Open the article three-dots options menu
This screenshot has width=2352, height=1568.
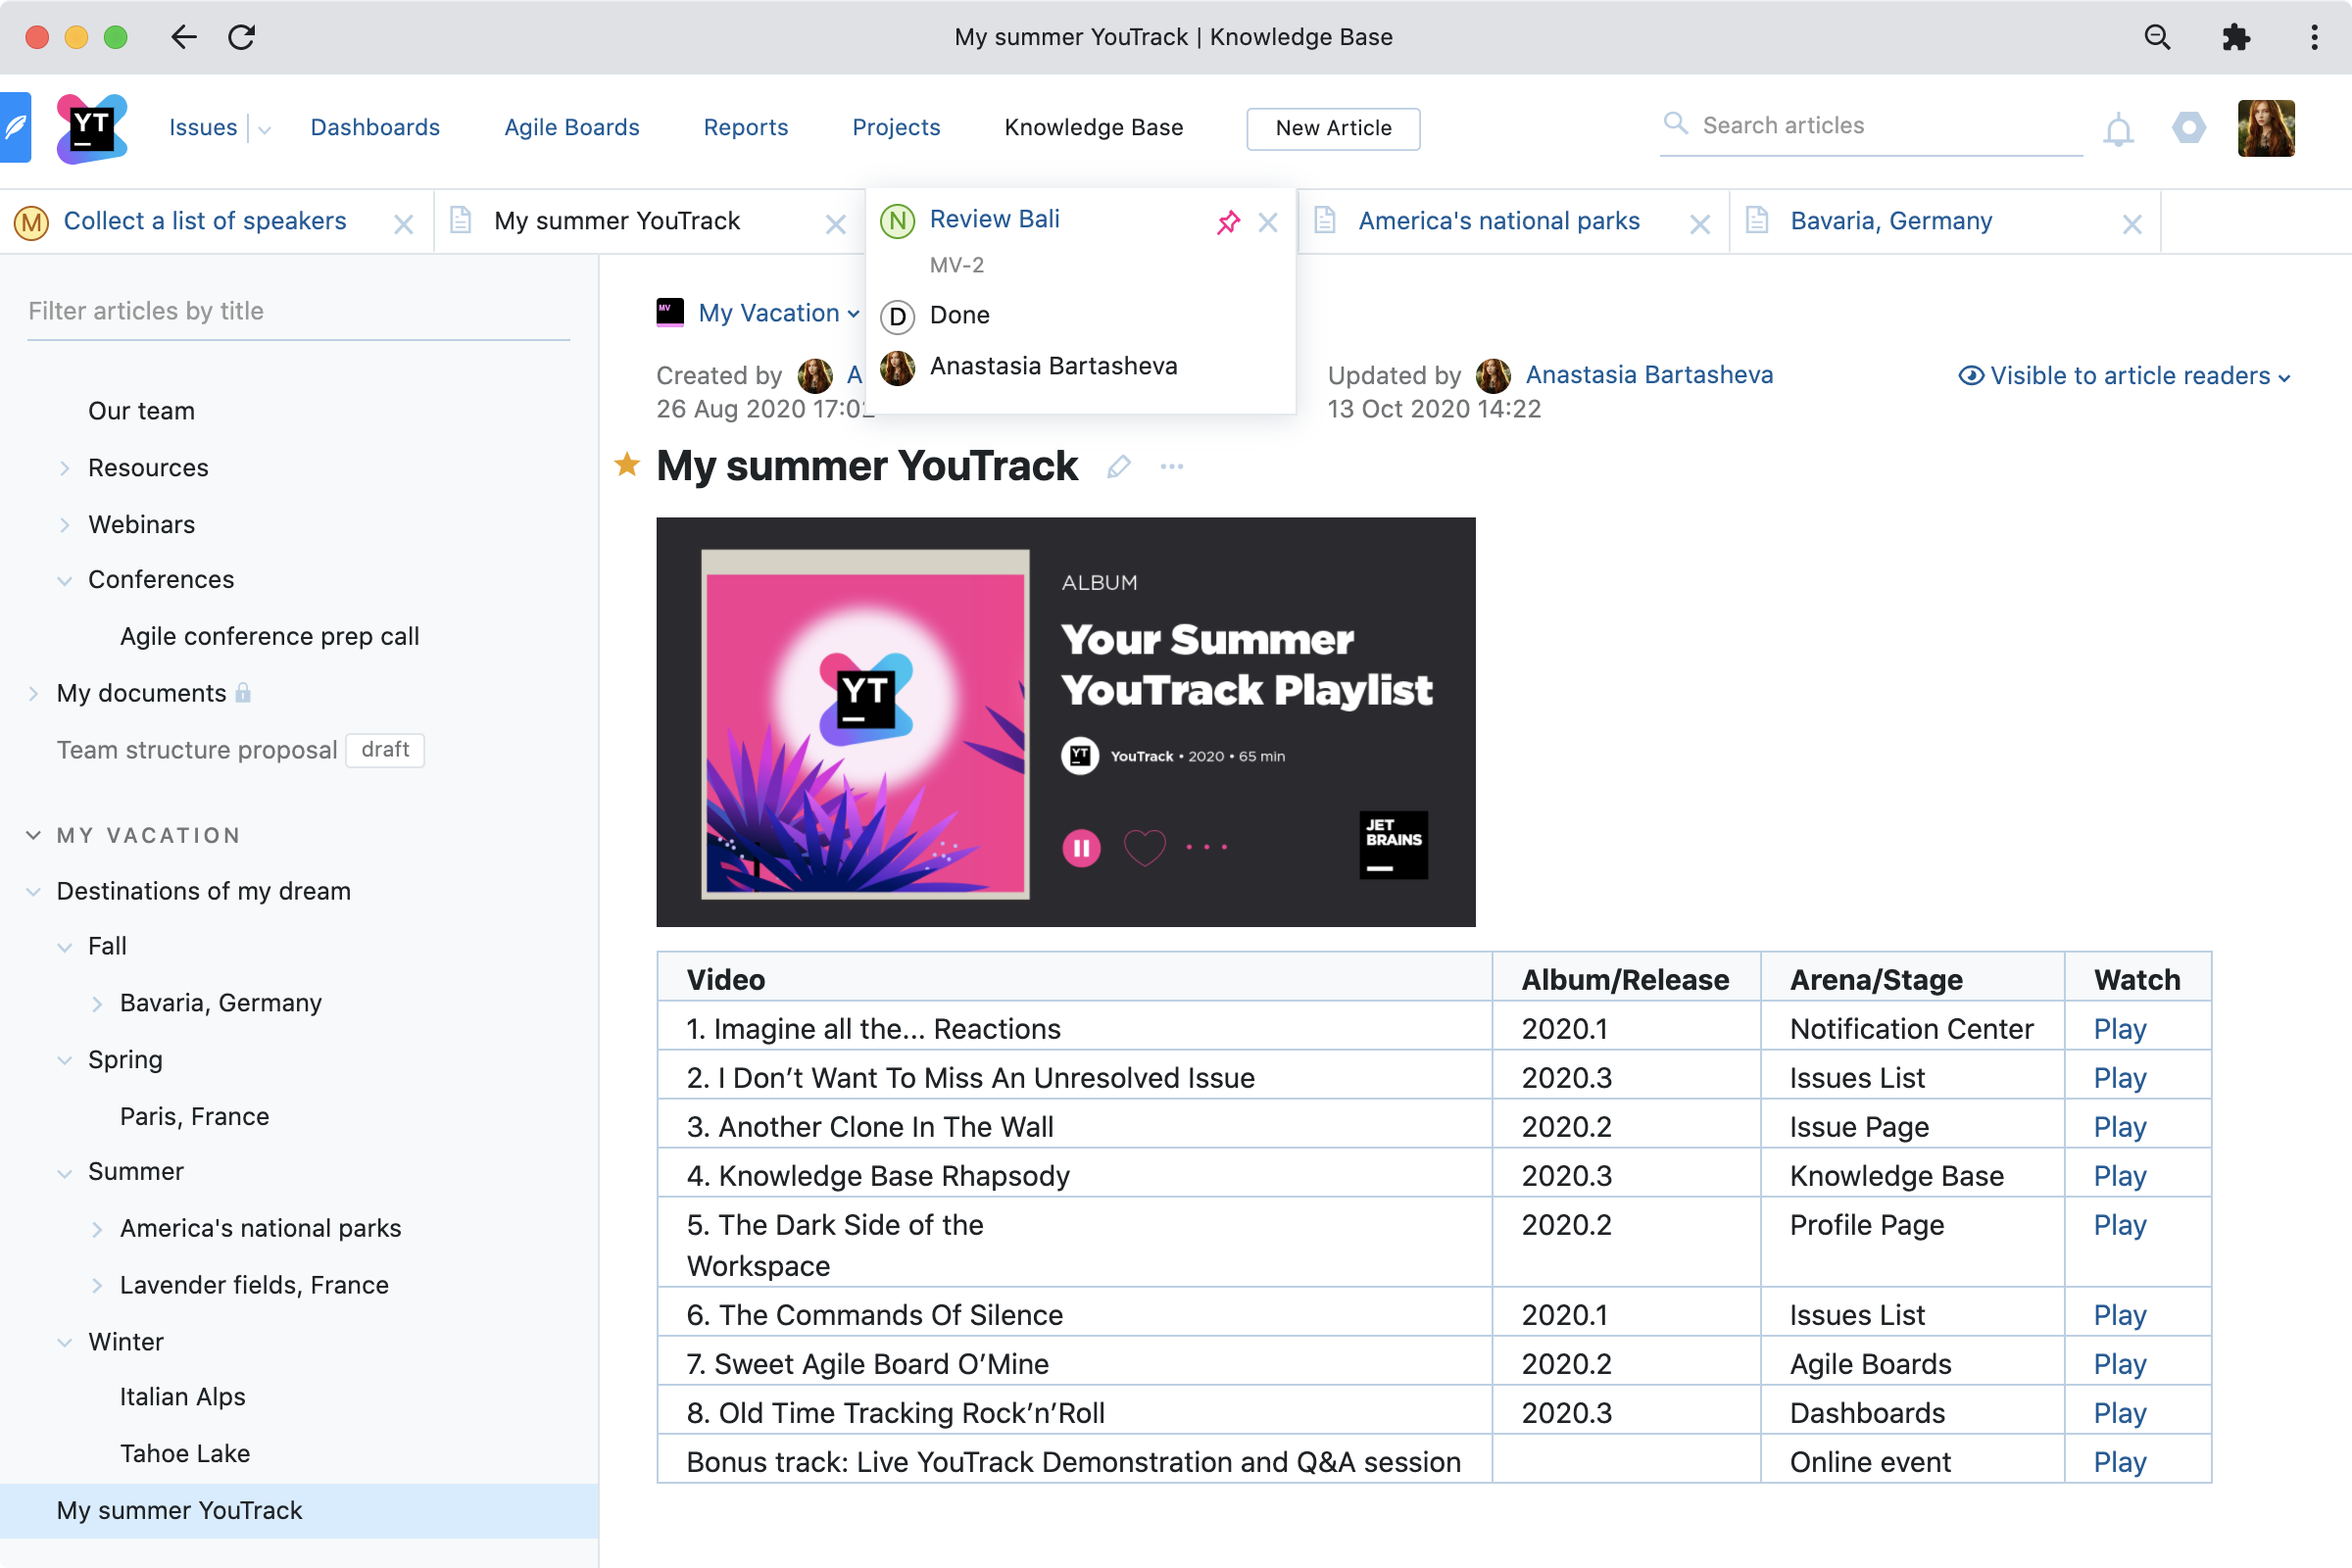pos(1171,467)
